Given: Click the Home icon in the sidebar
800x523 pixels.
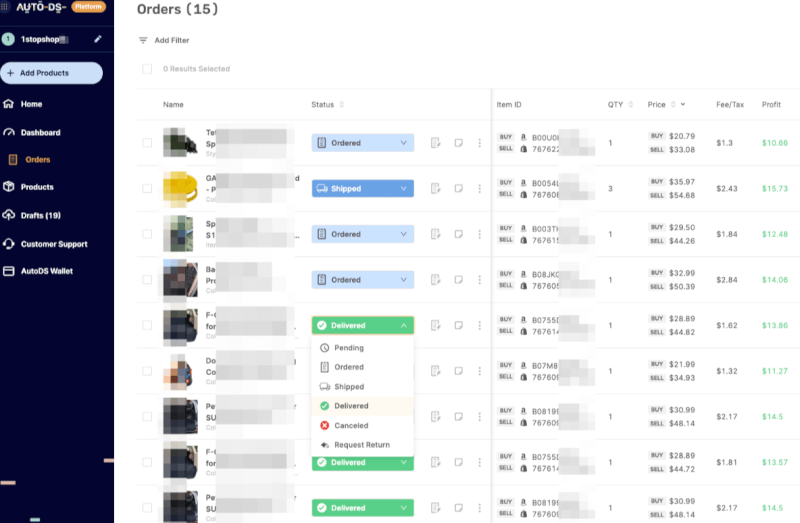Looking at the screenshot, I should point(9,104).
